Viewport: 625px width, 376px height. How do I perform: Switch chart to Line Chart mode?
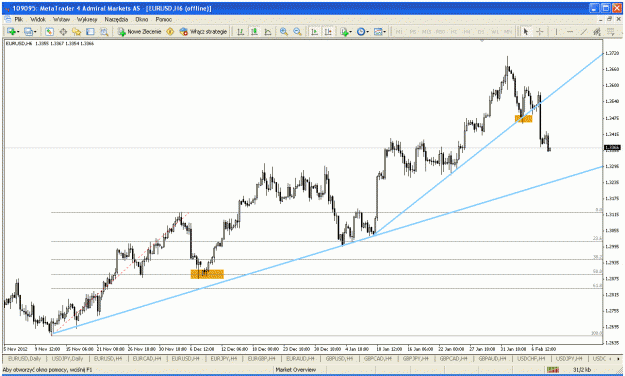[268, 31]
